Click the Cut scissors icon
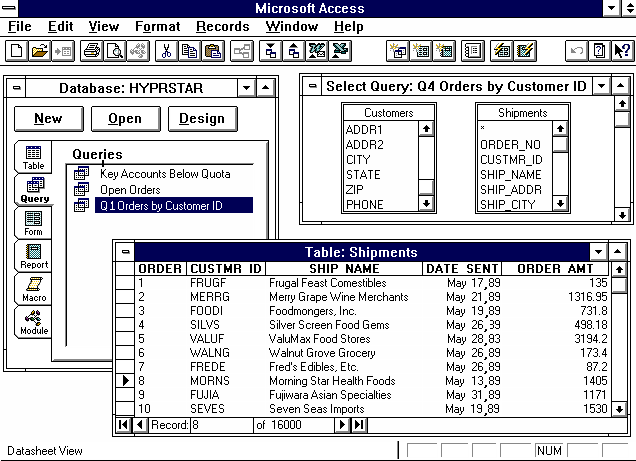This screenshot has width=636, height=461. click(166, 51)
